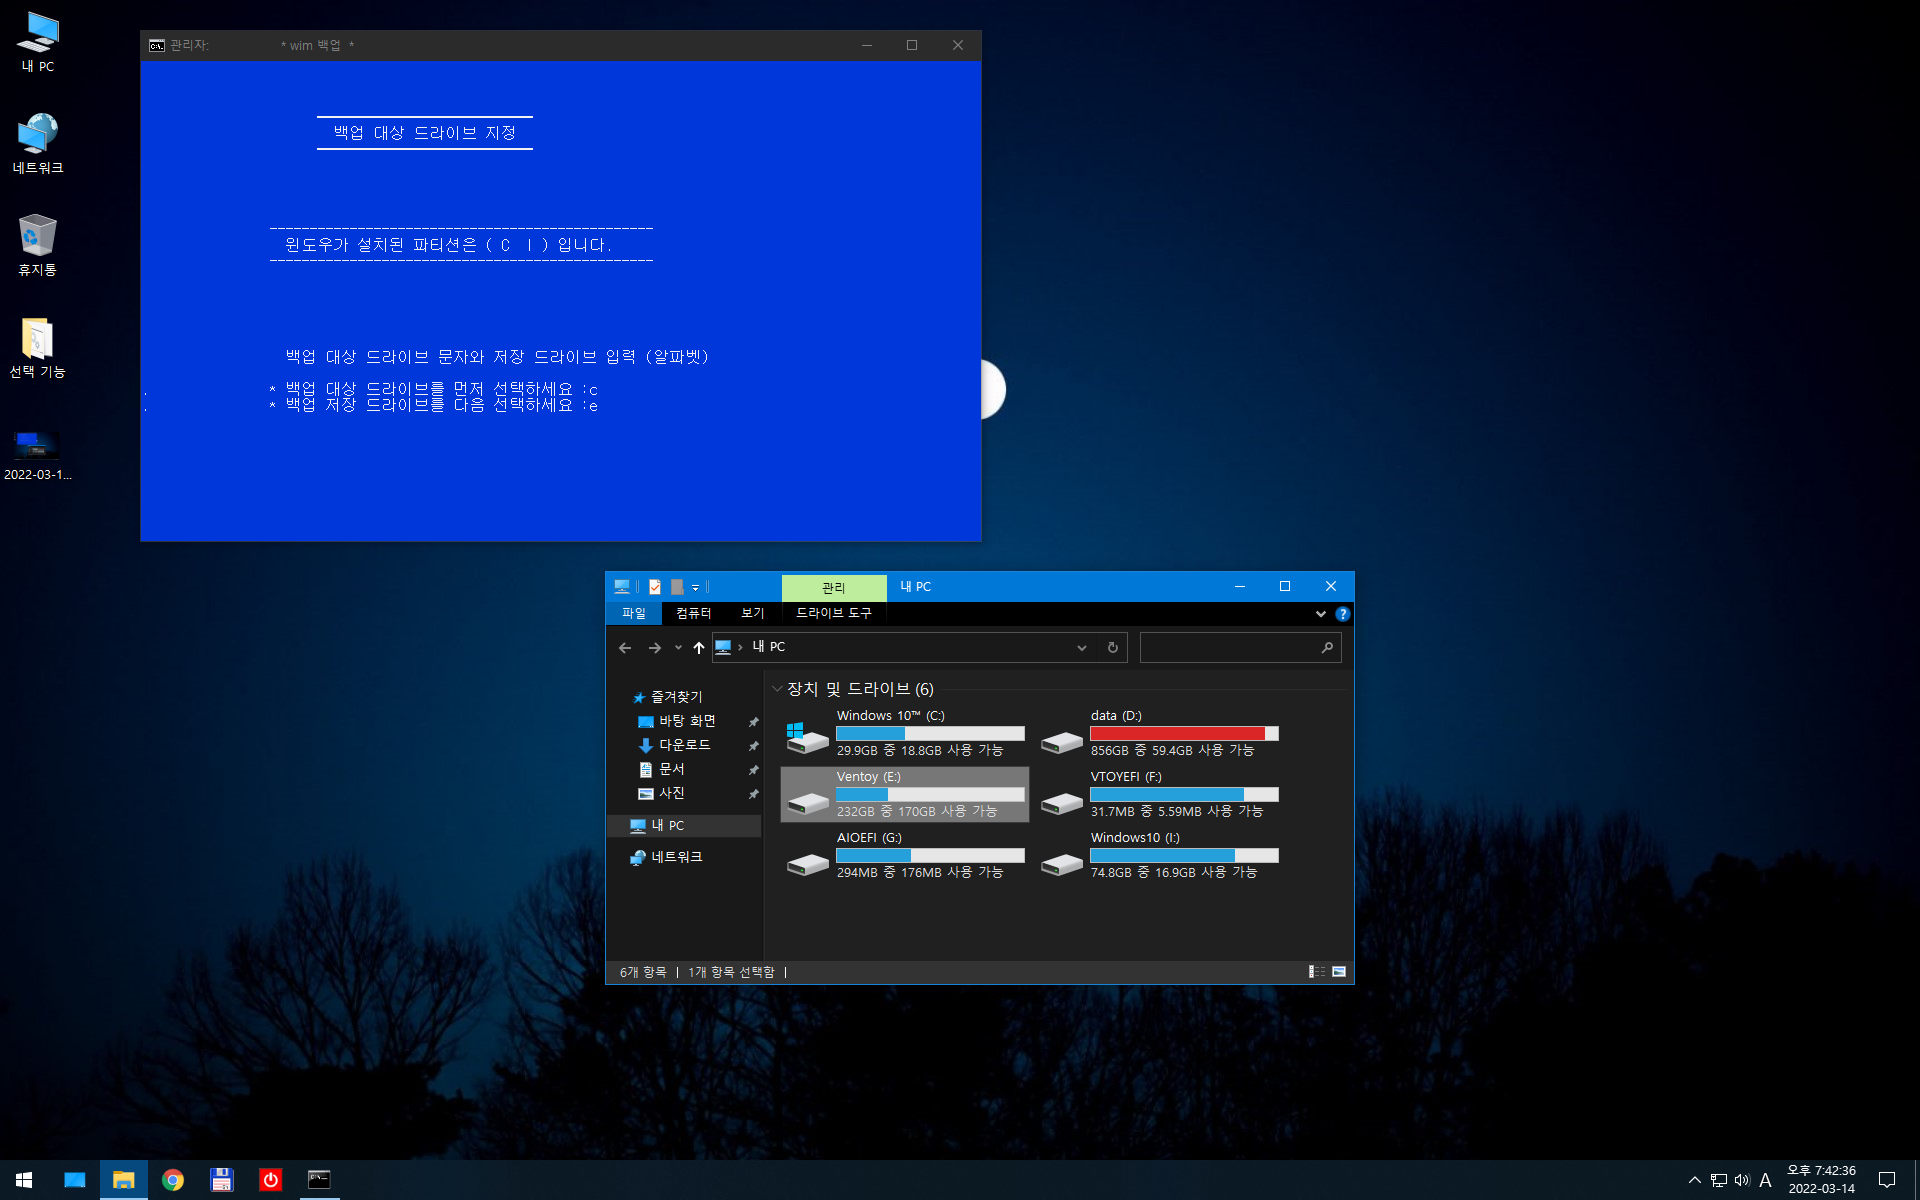Show hidden system tray icons
Image resolution: width=1920 pixels, height=1200 pixels.
point(1694,1180)
